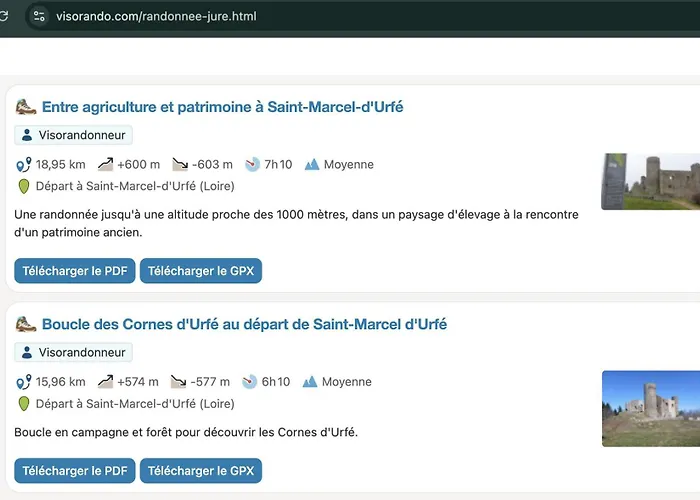This screenshot has width=700, height=500.
Task: Click the mountain difficulty icon beside the first Moyenne
Action: click(x=312, y=164)
